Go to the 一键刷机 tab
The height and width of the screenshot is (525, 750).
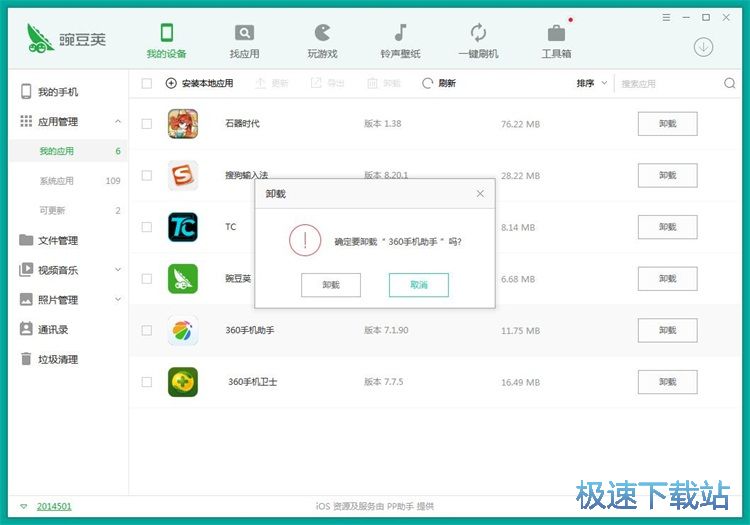click(478, 41)
